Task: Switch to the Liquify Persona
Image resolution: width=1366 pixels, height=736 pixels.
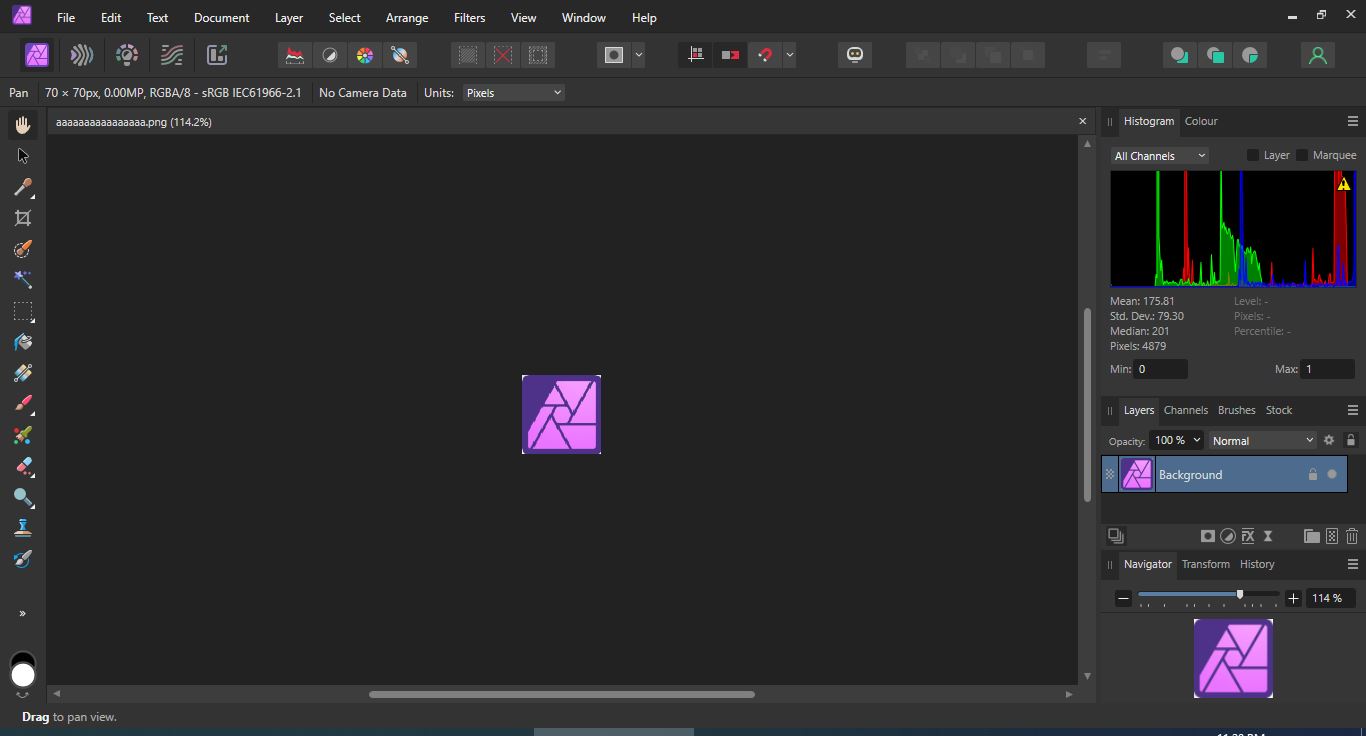Action: click(82, 55)
